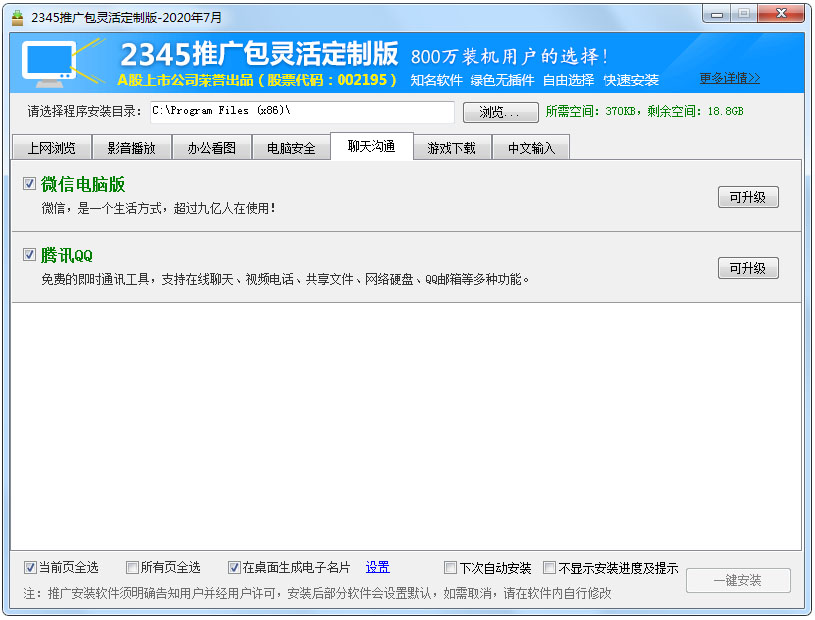The image size is (815, 620).
Task: Close the installer window
Action: 781,14
